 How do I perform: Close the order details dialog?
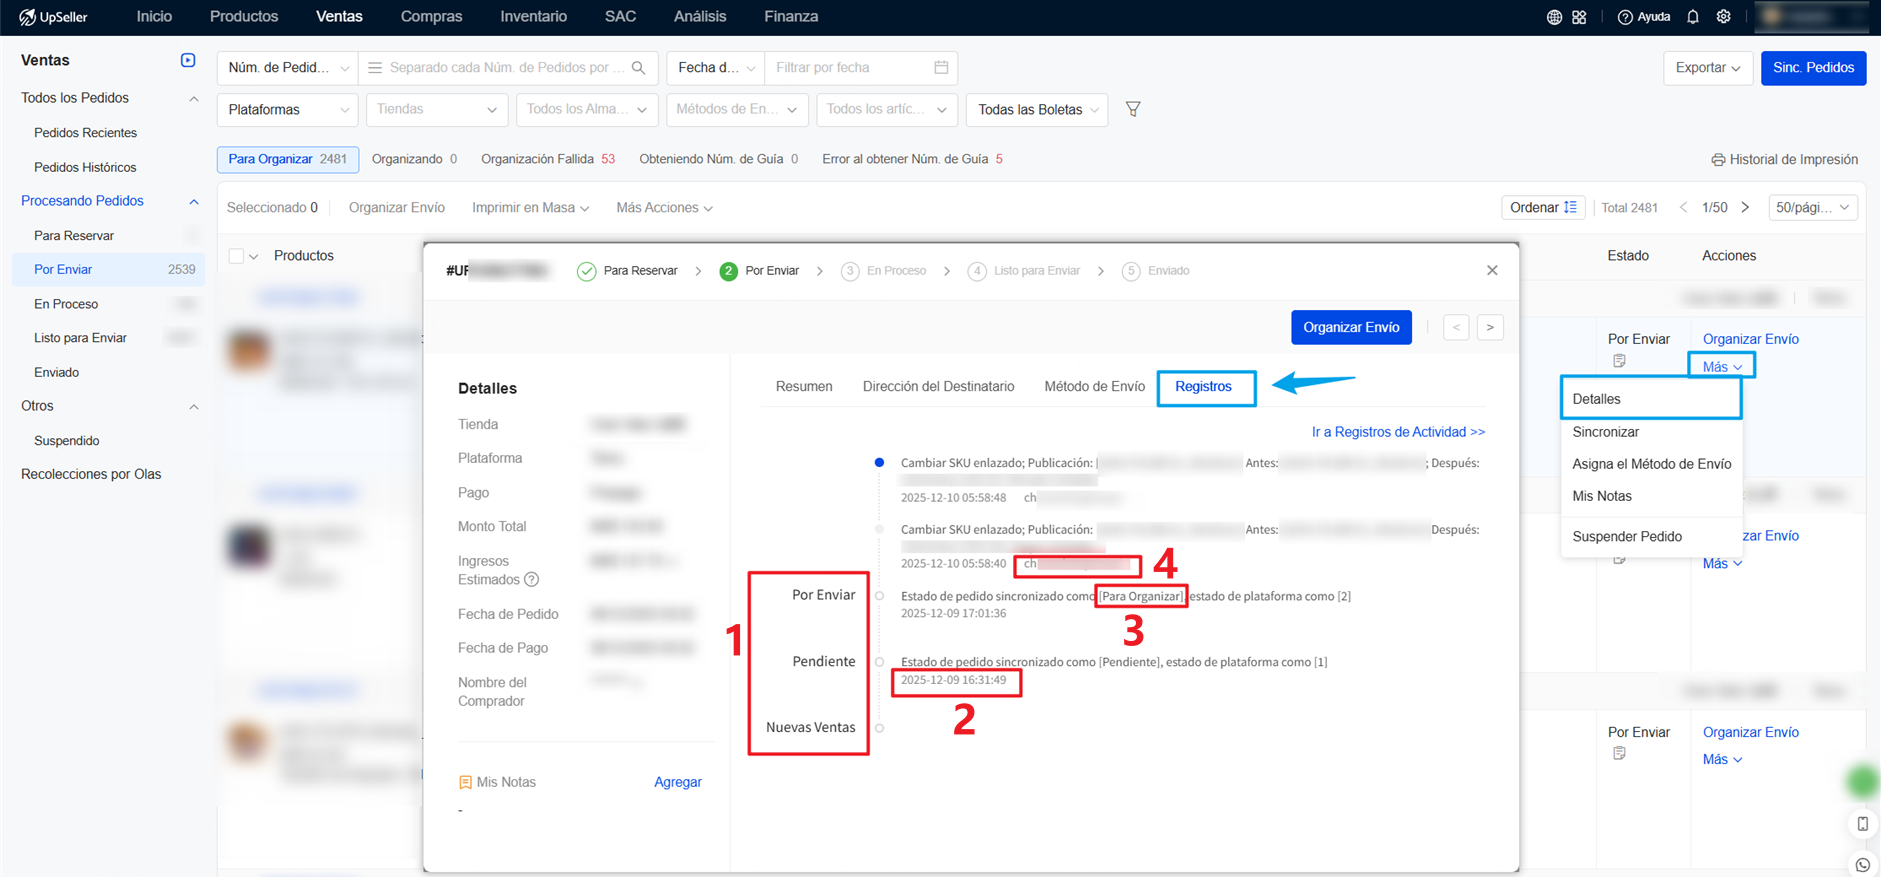[x=1492, y=271]
